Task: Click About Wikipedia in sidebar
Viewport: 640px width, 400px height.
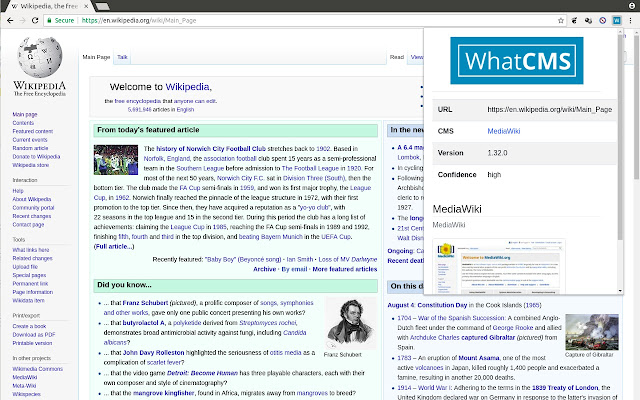Action: (x=32, y=199)
